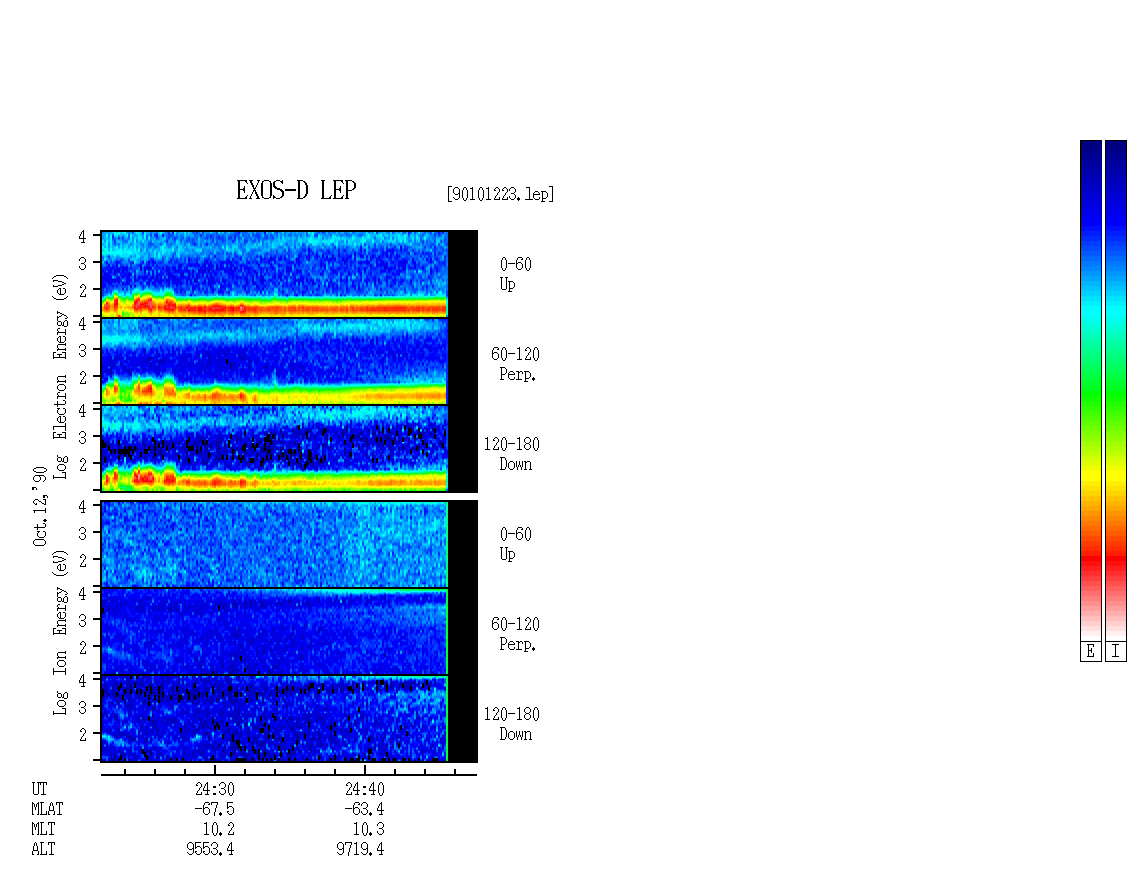Click the MLAT row label
Image resolution: width=1130 pixels, height=875 pixels.
coord(48,809)
